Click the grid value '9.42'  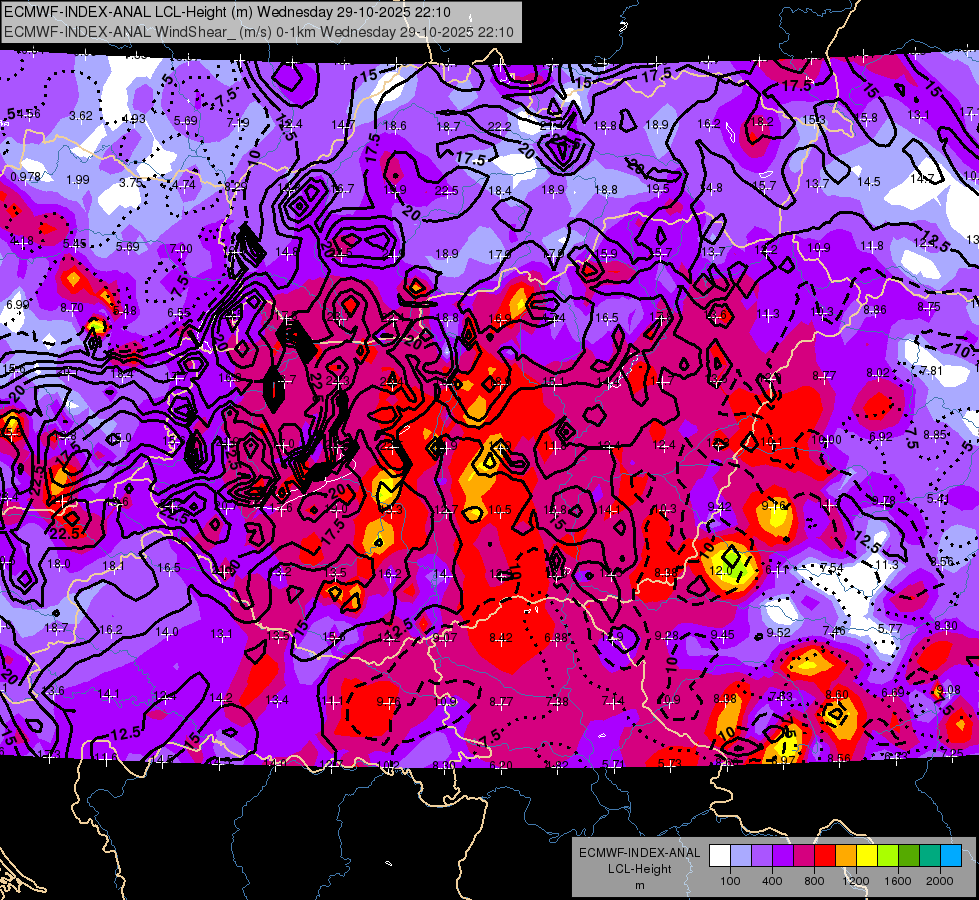click(719, 507)
